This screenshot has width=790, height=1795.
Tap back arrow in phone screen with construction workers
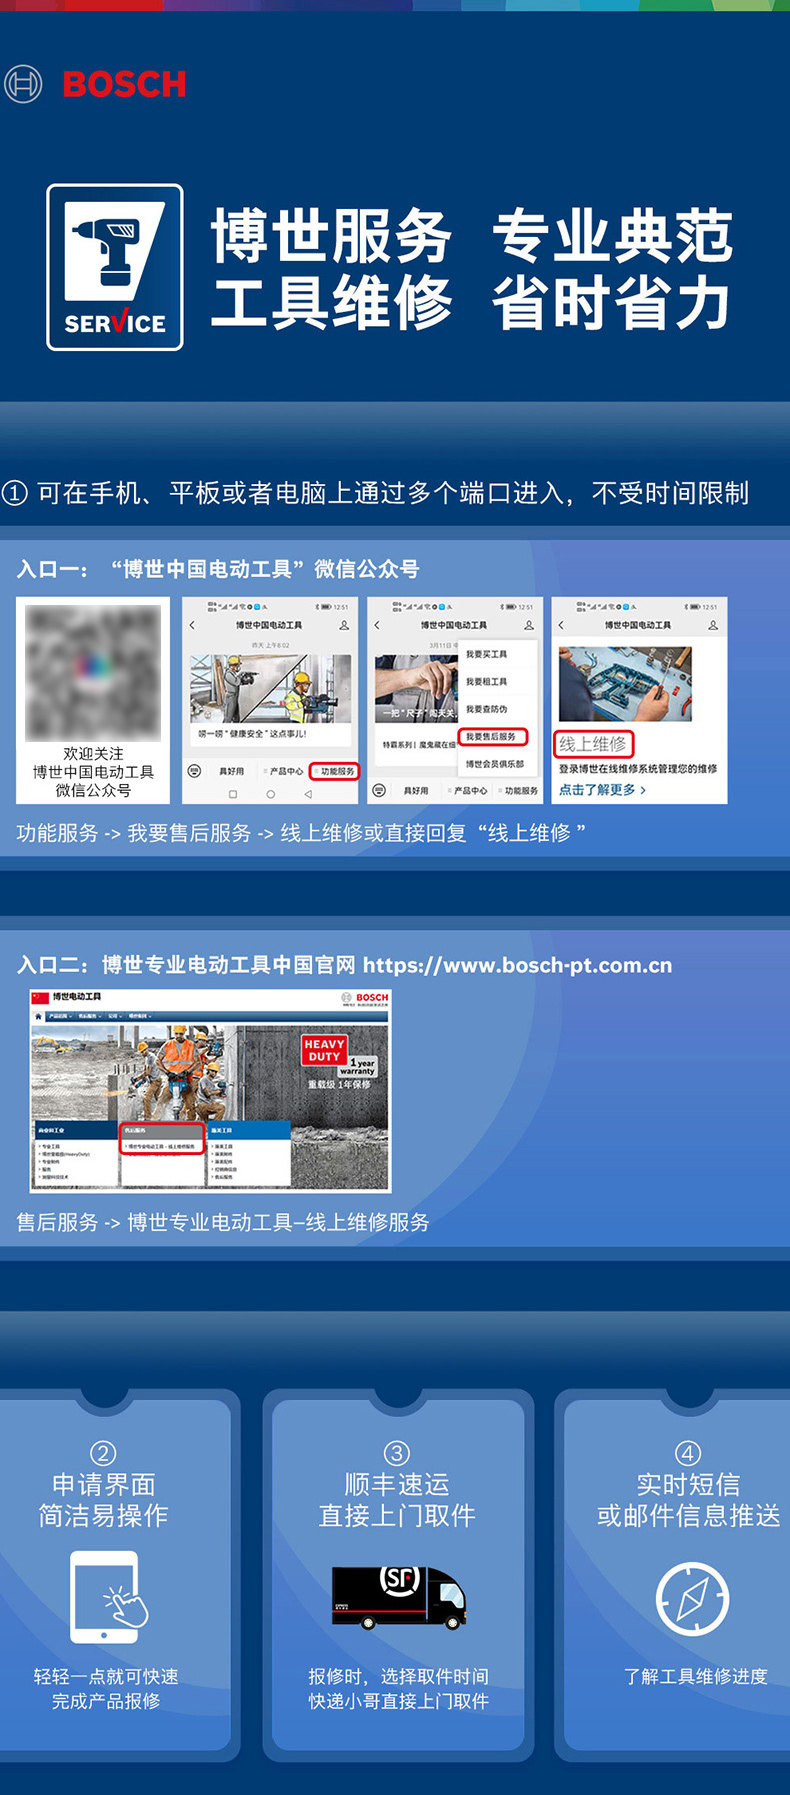(x=192, y=625)
